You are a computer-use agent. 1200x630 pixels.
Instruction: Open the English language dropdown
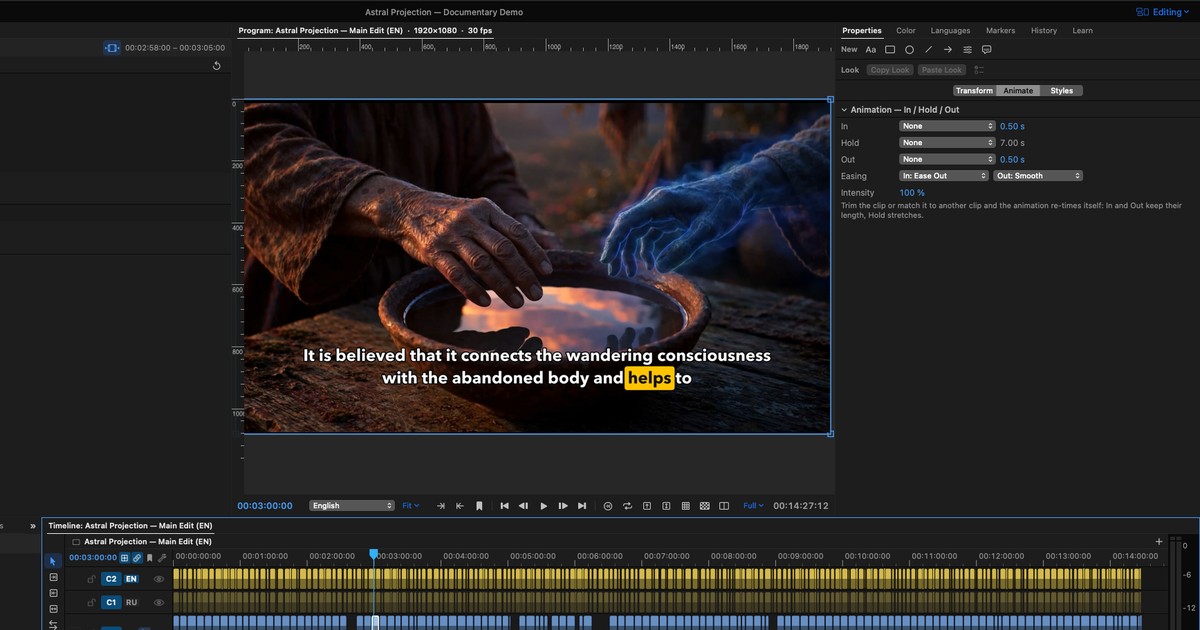tap(352, 506)
